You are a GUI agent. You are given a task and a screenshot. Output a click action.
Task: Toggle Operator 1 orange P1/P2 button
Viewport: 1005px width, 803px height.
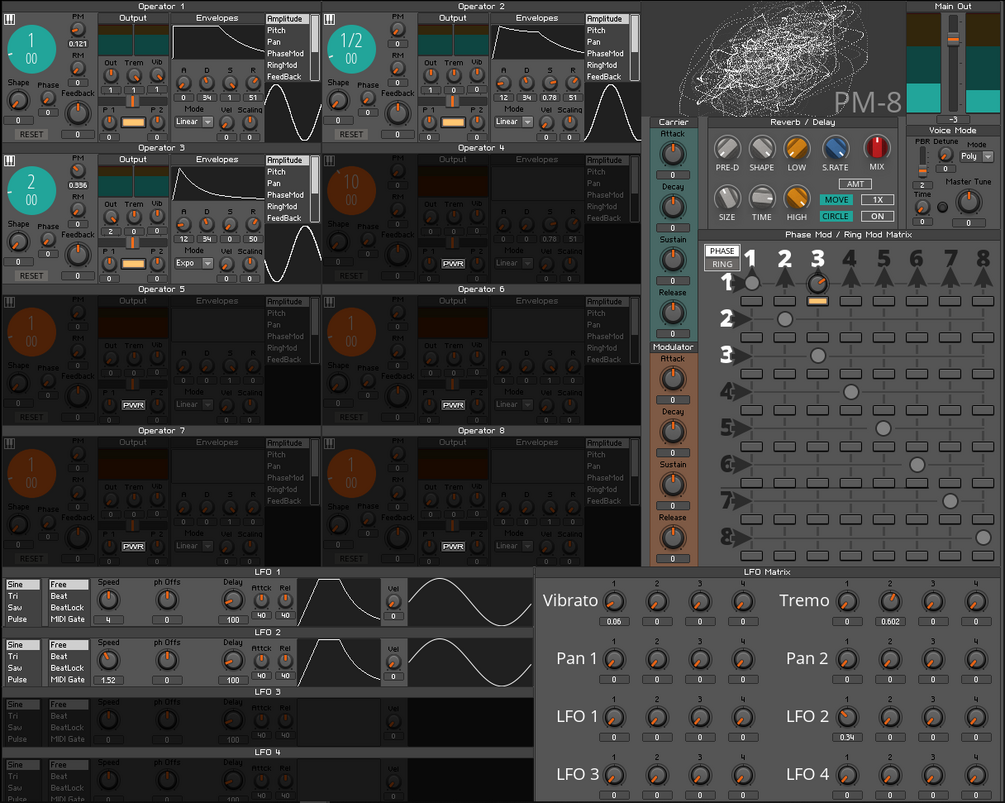[x=133, y=122]
